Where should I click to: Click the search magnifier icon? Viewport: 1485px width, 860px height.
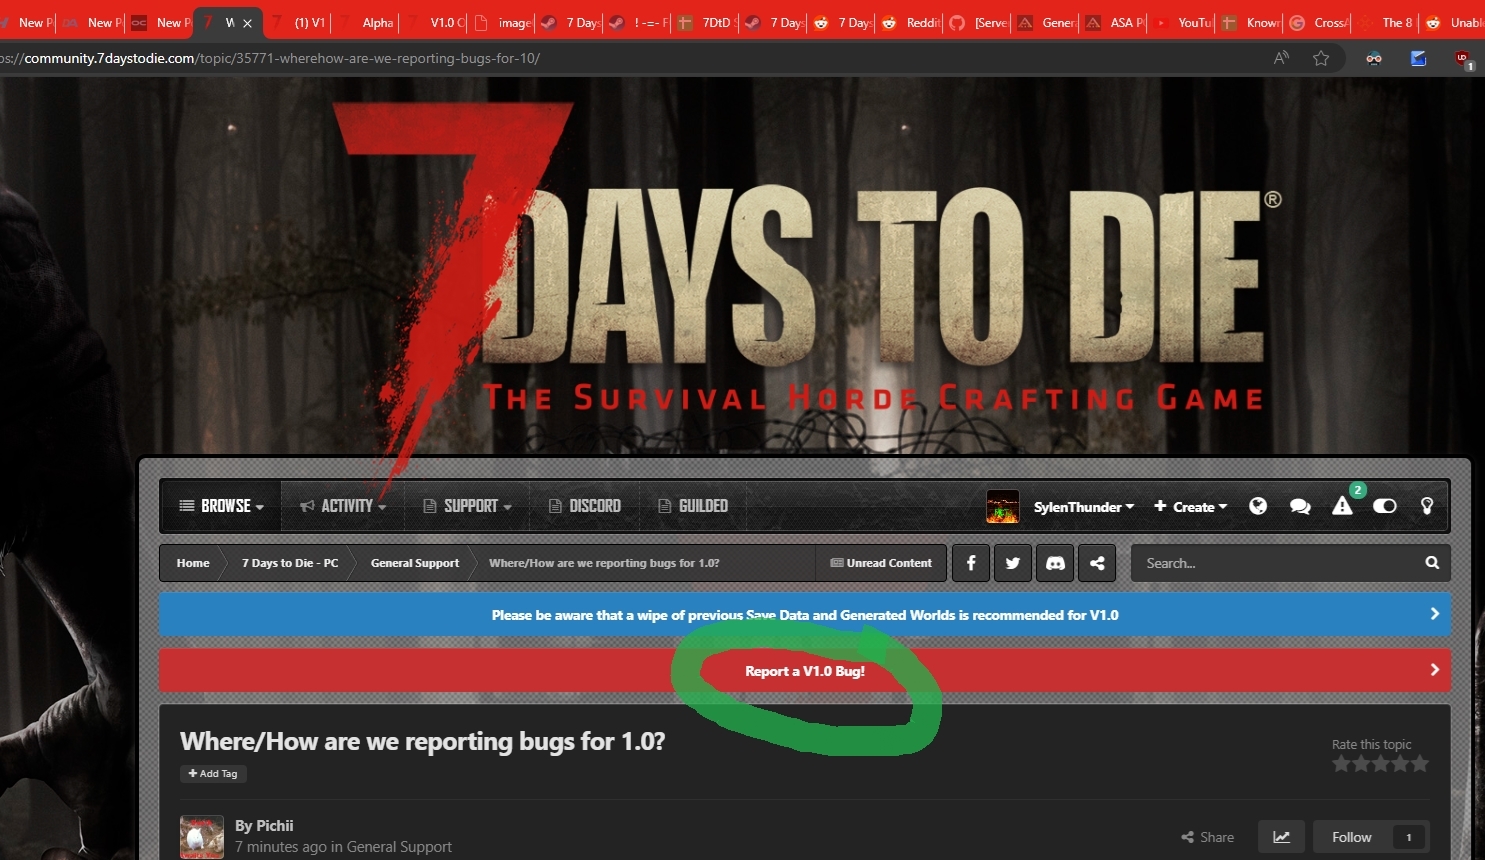[1432, 563]
